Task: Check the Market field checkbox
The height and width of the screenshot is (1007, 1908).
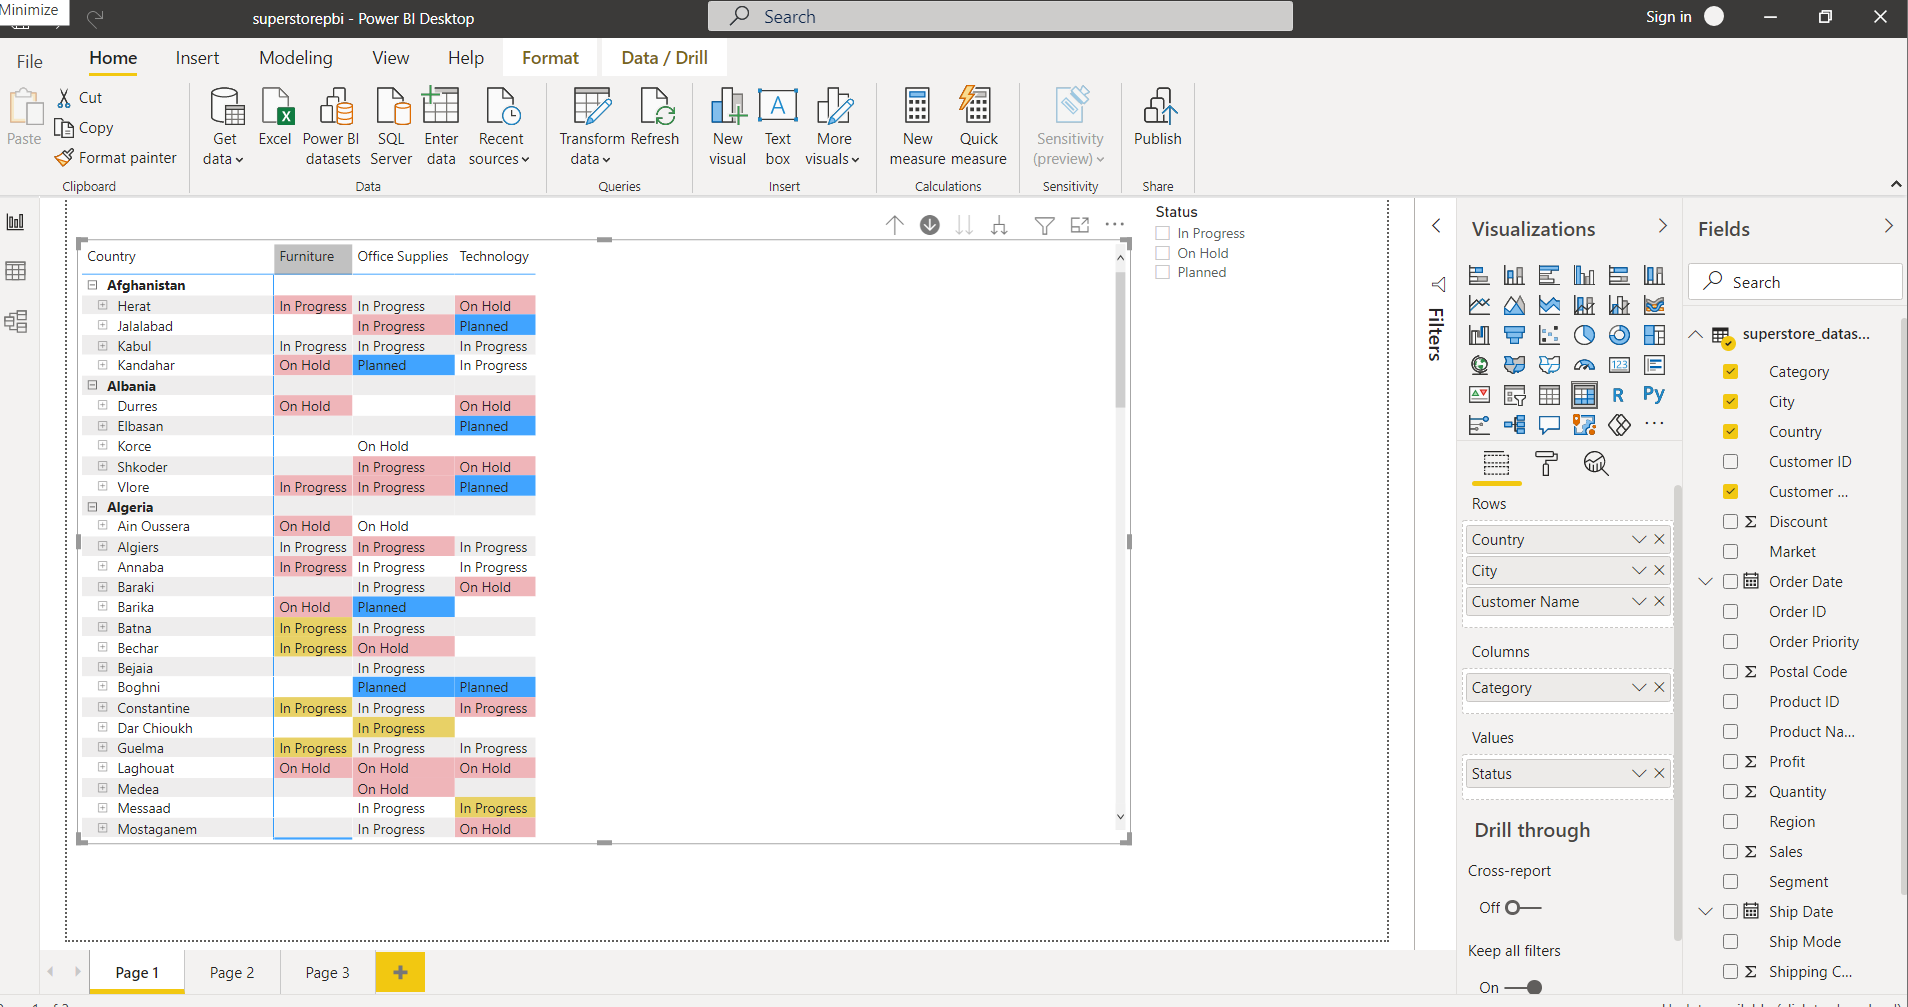Action: (x=1730, y=551)
